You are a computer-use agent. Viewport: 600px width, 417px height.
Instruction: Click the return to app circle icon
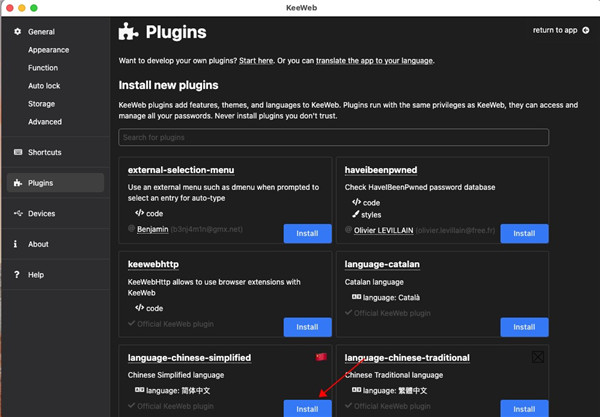[585, 30]
